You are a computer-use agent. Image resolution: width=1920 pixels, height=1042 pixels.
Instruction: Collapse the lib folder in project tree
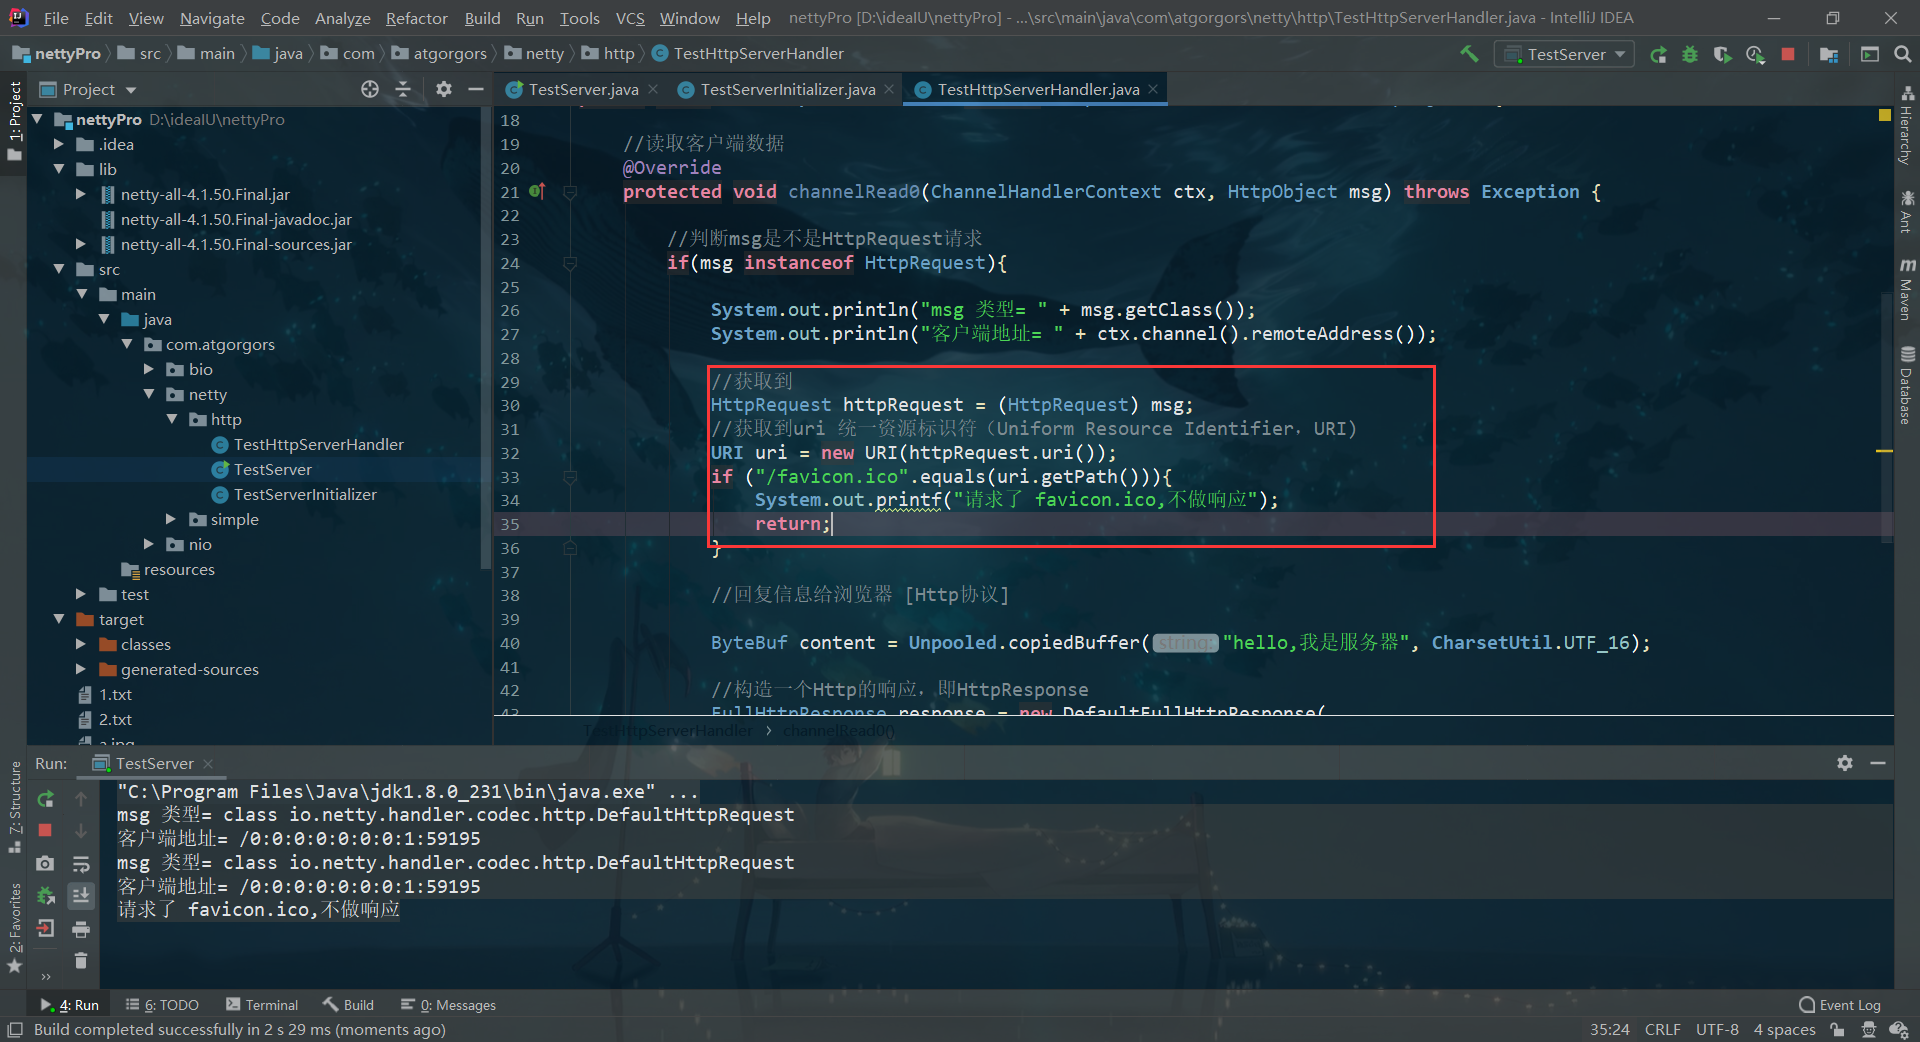pyautogui.click(x=59, y=169)
